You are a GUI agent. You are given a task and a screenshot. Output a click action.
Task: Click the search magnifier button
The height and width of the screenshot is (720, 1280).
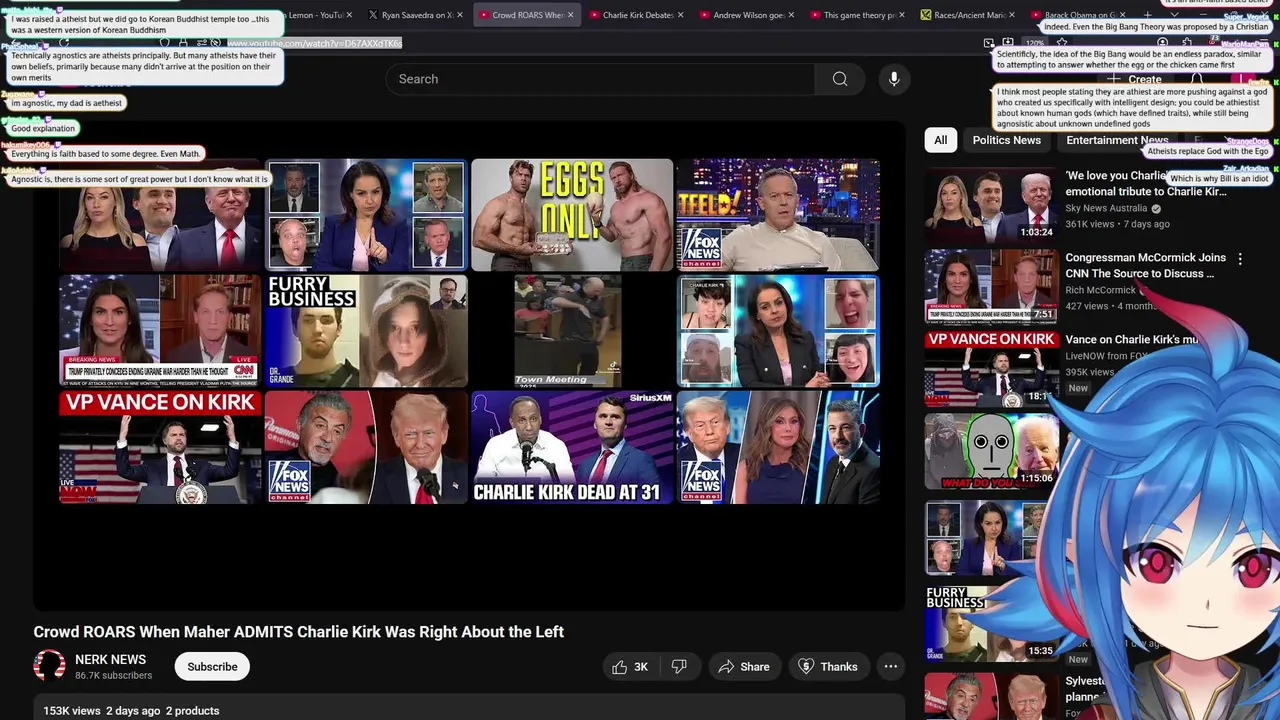pos(840,79)
